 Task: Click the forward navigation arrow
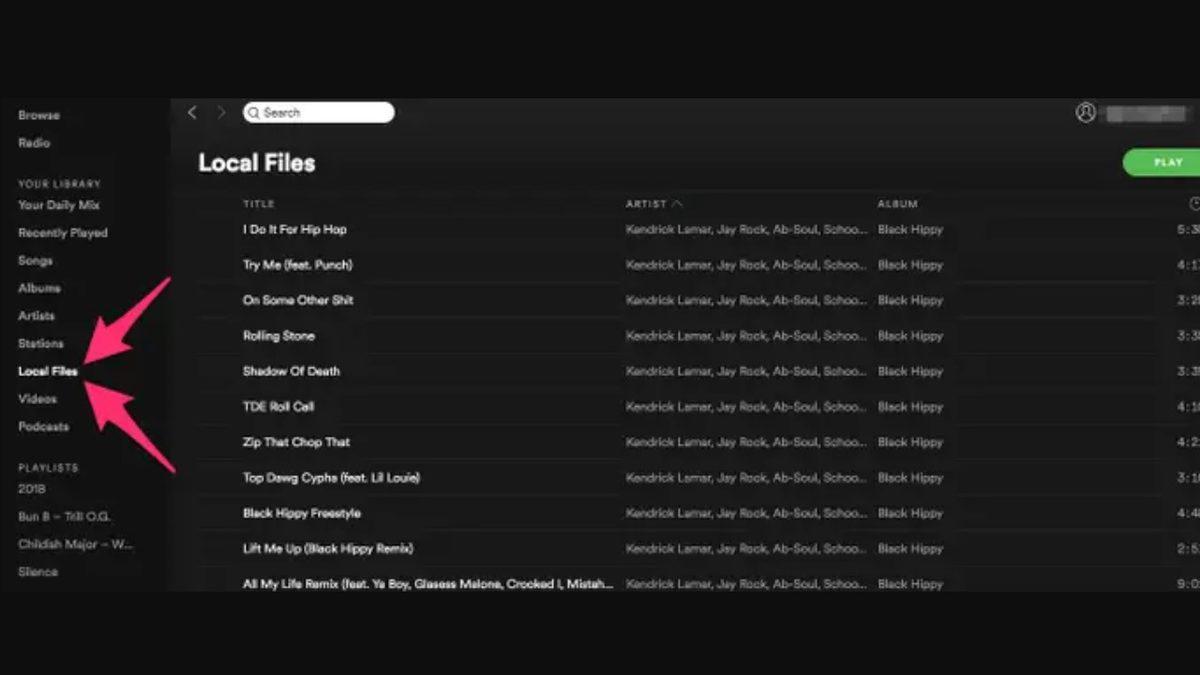220,112
